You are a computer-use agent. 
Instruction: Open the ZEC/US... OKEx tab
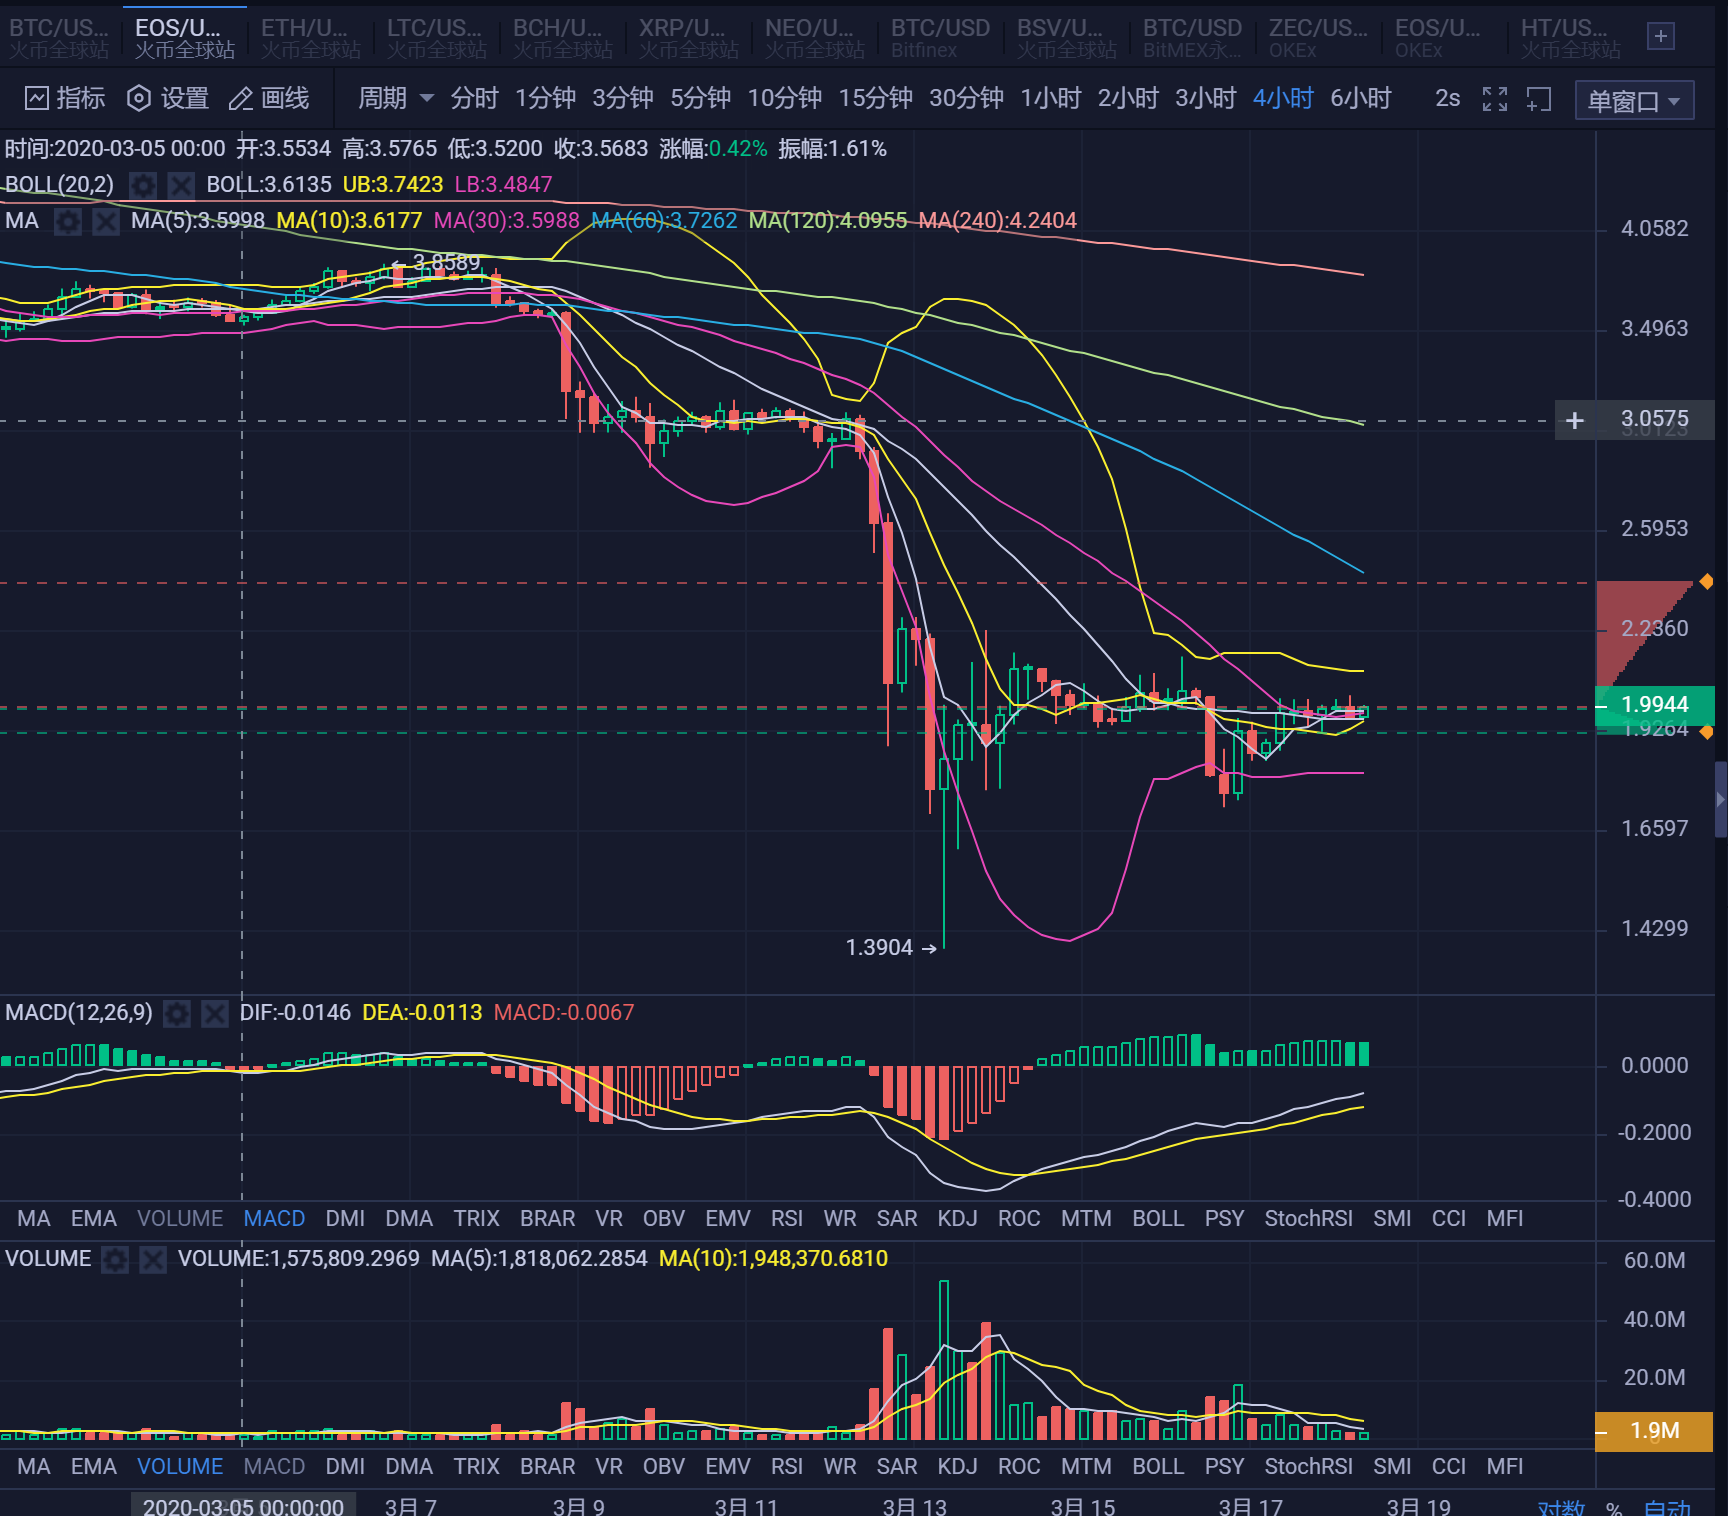pyautogui.click(x=1319, y=37)
